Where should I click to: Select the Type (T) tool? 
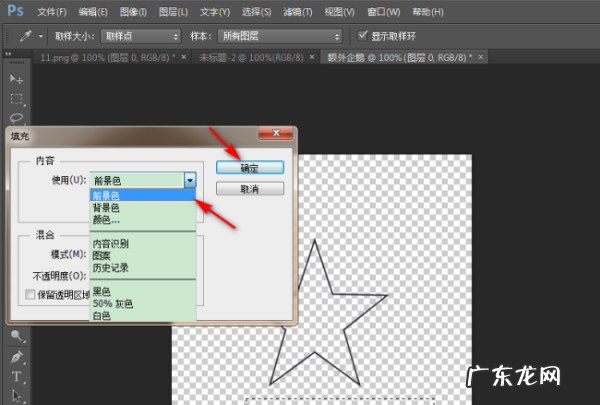click(16, 377)
